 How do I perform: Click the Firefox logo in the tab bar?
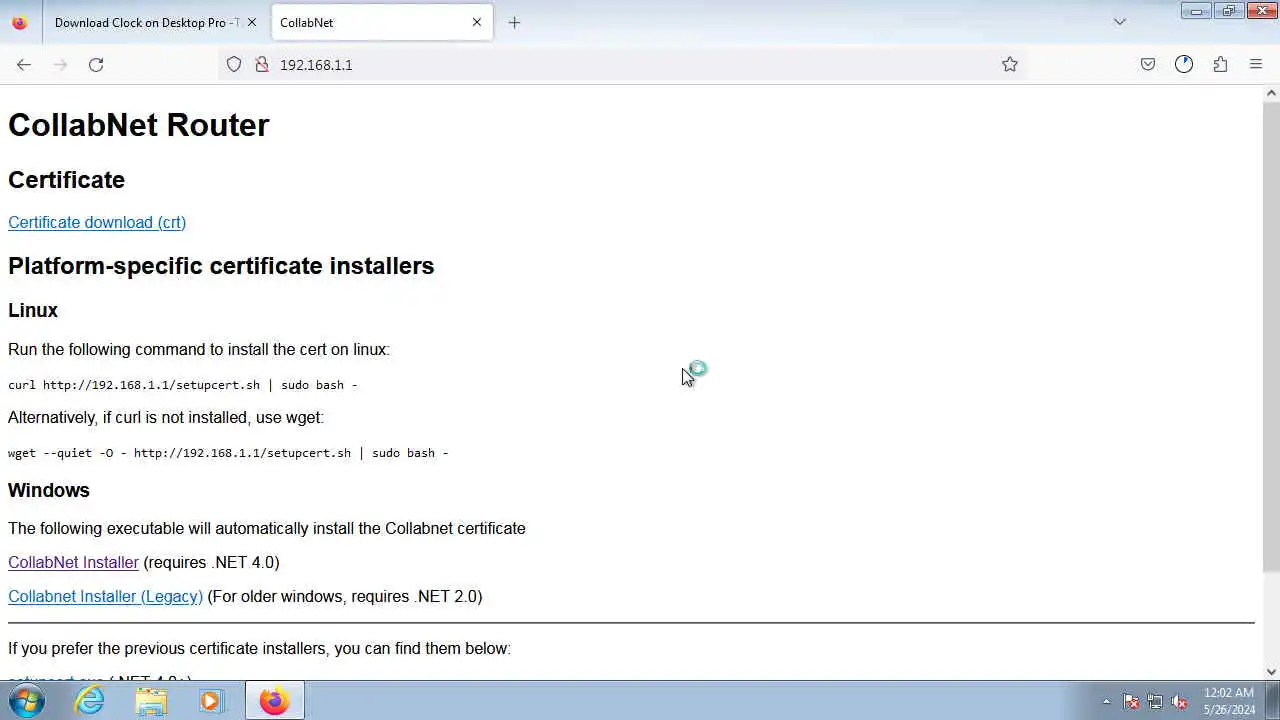coord(19,22)
